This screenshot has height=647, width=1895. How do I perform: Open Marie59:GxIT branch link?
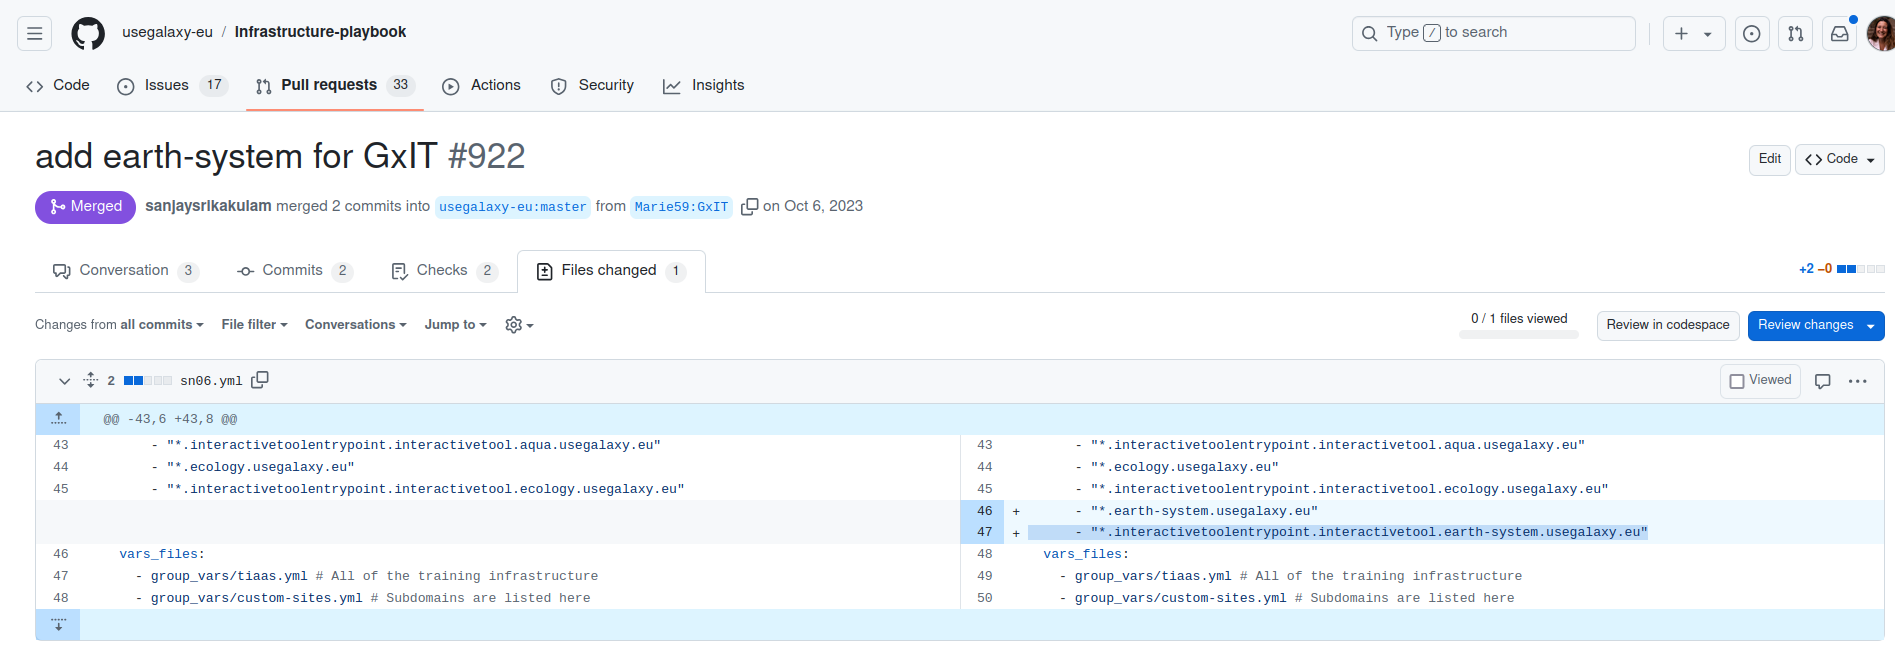(682, 207)
